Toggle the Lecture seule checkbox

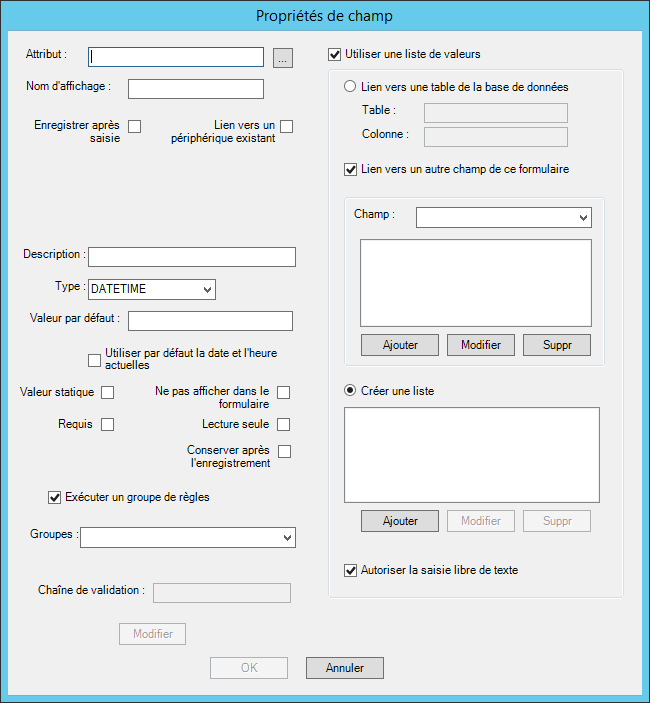pos(283,424)
